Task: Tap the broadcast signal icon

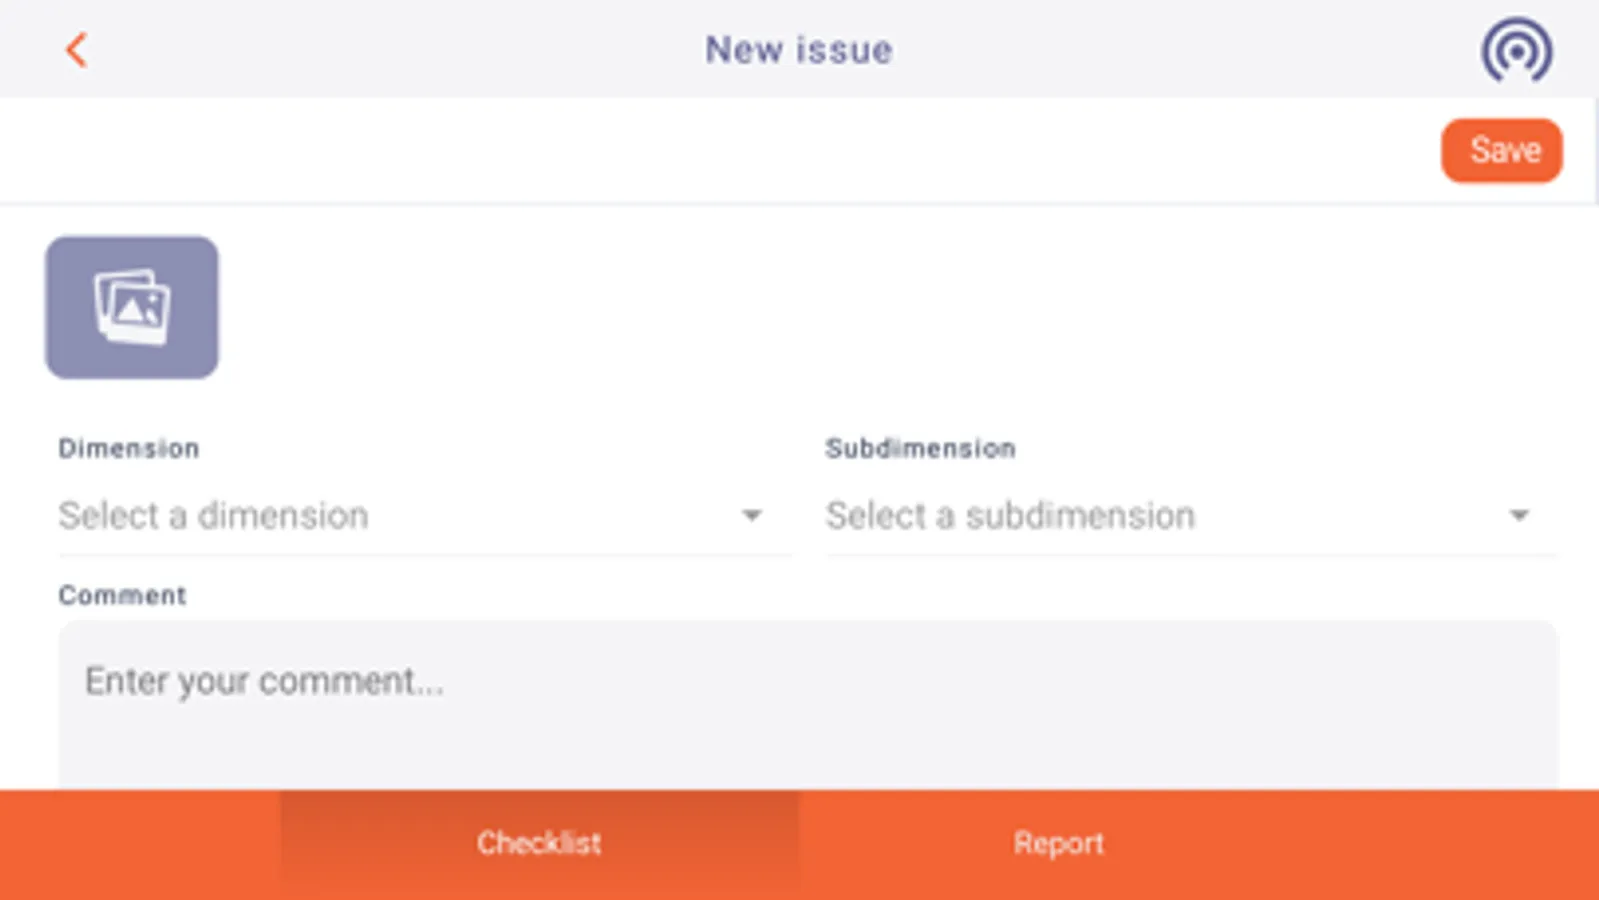Action: click(x=1516, y=50)
